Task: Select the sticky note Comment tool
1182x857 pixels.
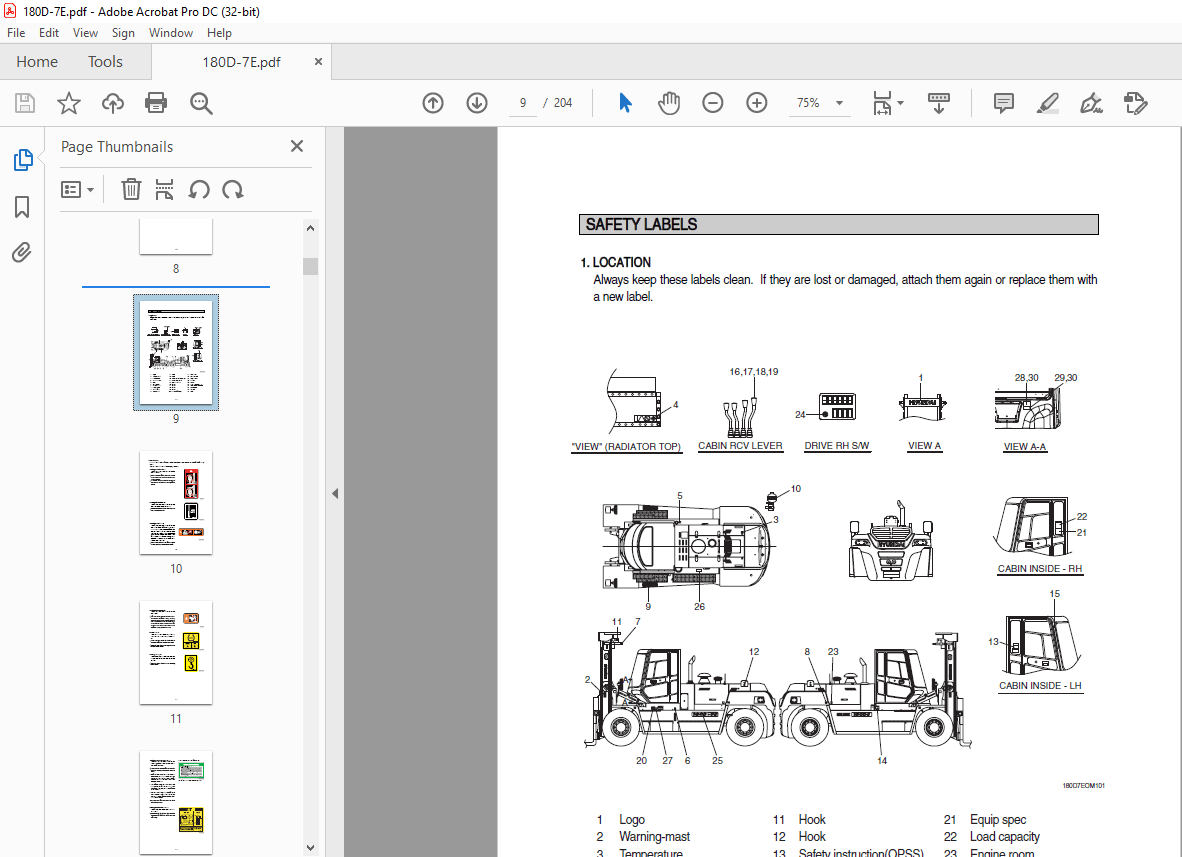Action: tap(1002, 103)
